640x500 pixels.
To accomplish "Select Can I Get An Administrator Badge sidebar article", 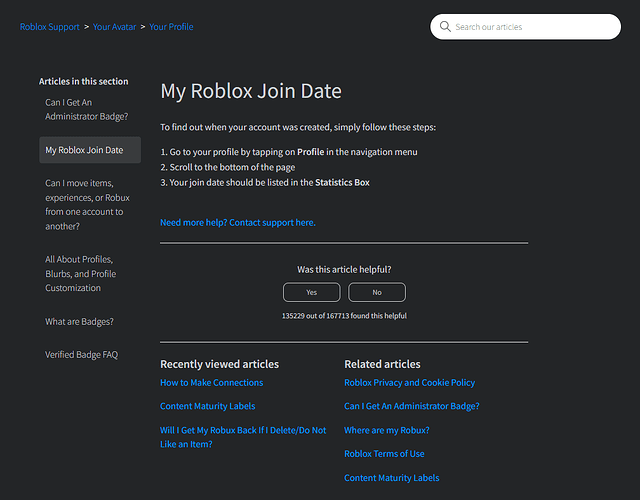I will click(87, 109).
